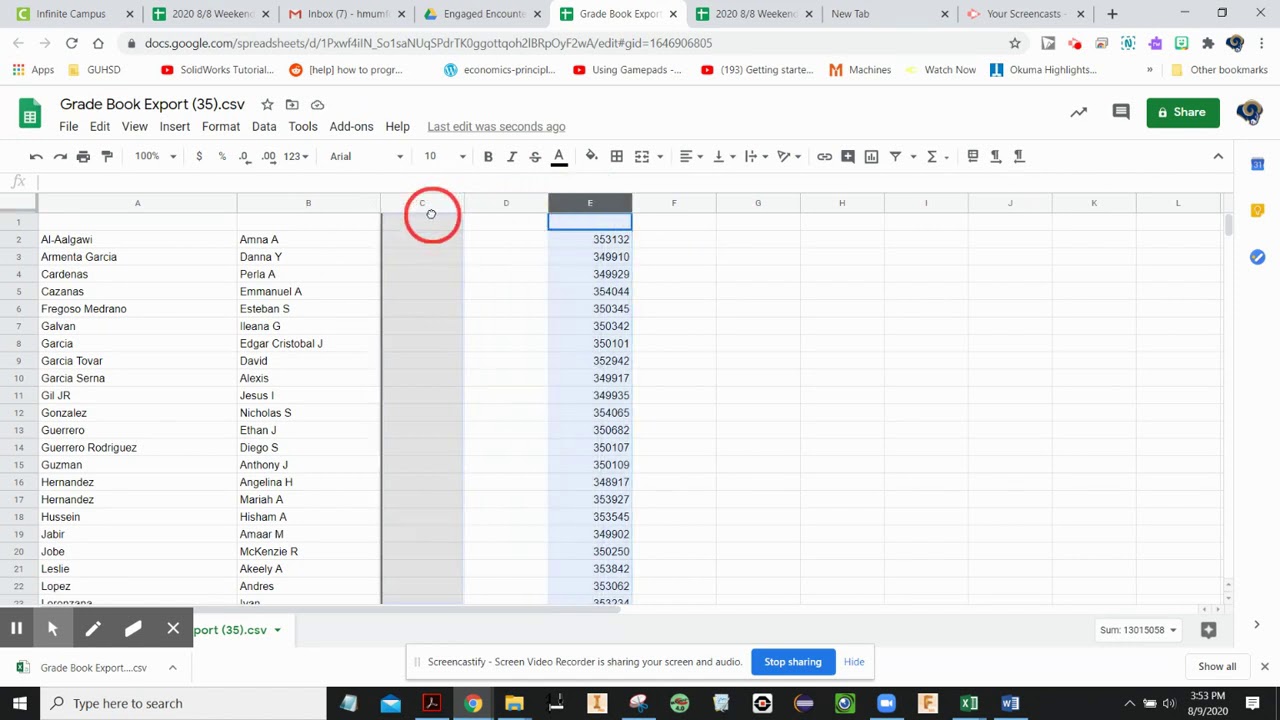Open 'Last edit was seconds ago' history link
The height and width of the screenshot is (720, 1280).
coord(496,127)
